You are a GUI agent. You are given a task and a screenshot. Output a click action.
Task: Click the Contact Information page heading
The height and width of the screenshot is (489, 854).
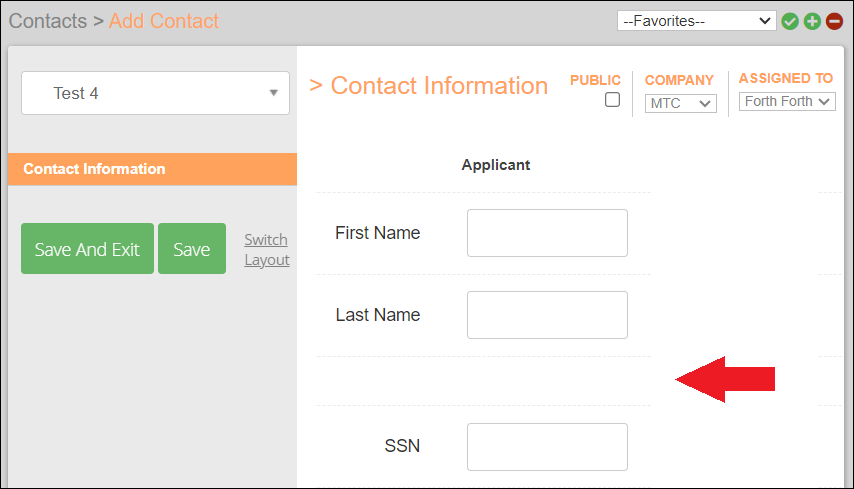click(x=439, y=85)
